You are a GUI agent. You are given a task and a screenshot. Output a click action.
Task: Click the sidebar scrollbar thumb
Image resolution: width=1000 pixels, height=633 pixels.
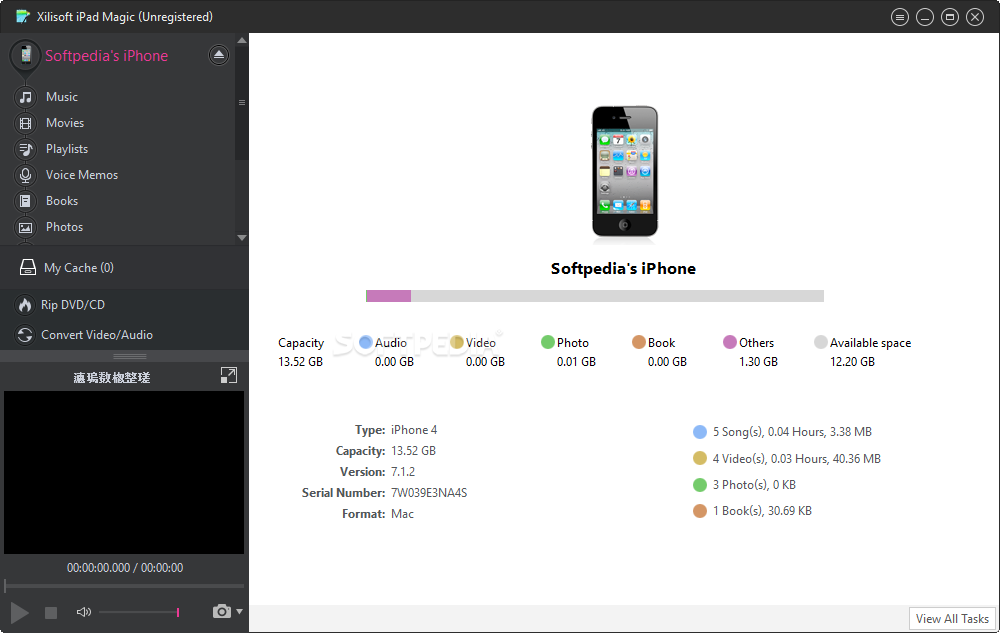pos(242,103)
